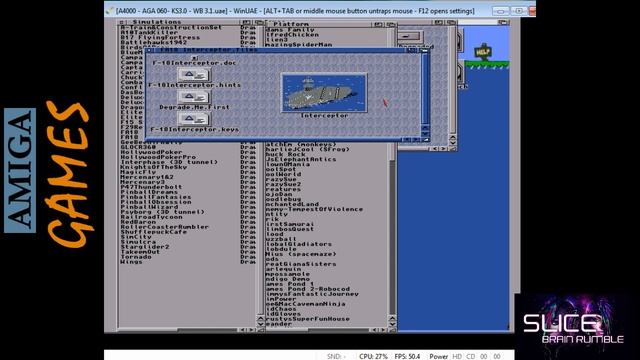The image size is (640, 360).
Task: Click scroll-down arrow in Simulations window
Action: [x=261, y=324]
